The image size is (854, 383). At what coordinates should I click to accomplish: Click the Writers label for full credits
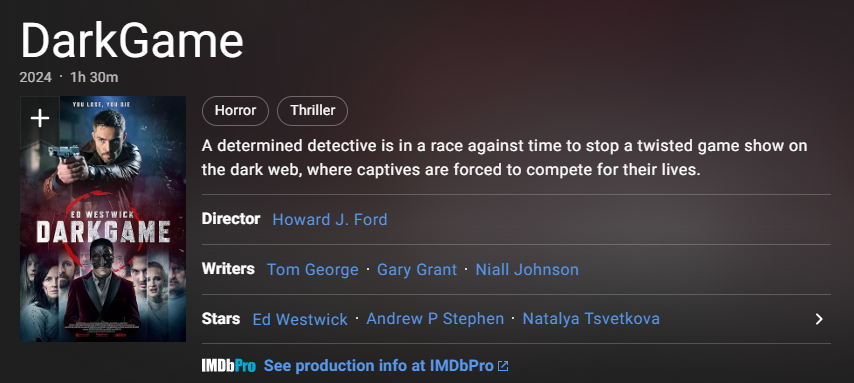pyautogui.click(x=228, y=269)
